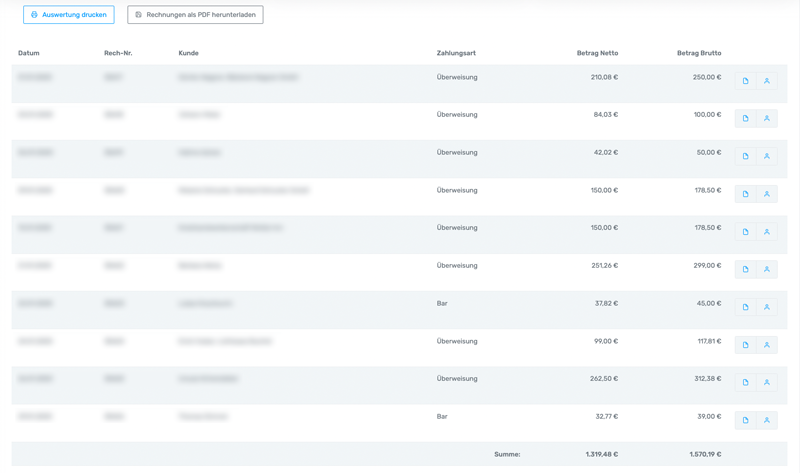This screenshot has width=800, height=473.
Task: Open invoice document for 45,00 € row
Action: (745, 307)
